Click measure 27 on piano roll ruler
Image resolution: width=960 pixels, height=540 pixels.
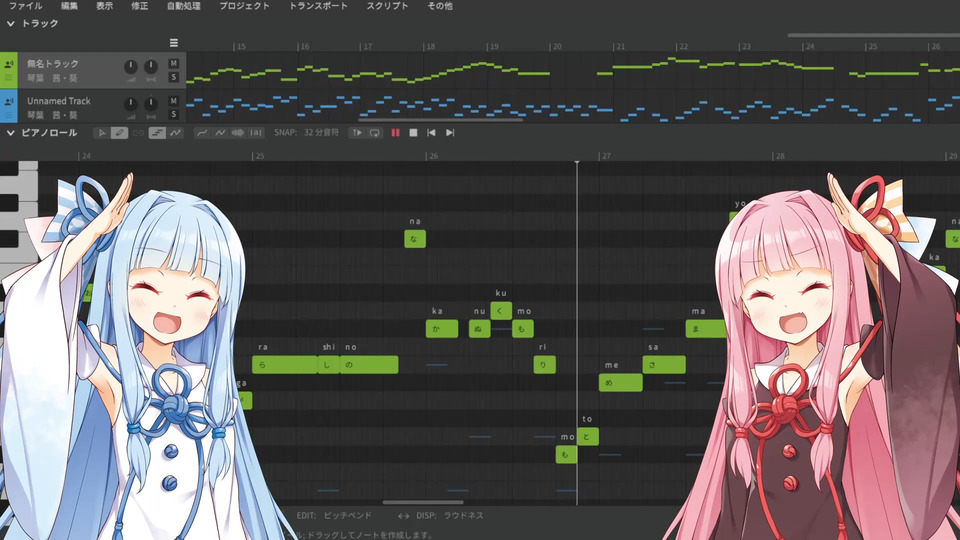[606, 156]
